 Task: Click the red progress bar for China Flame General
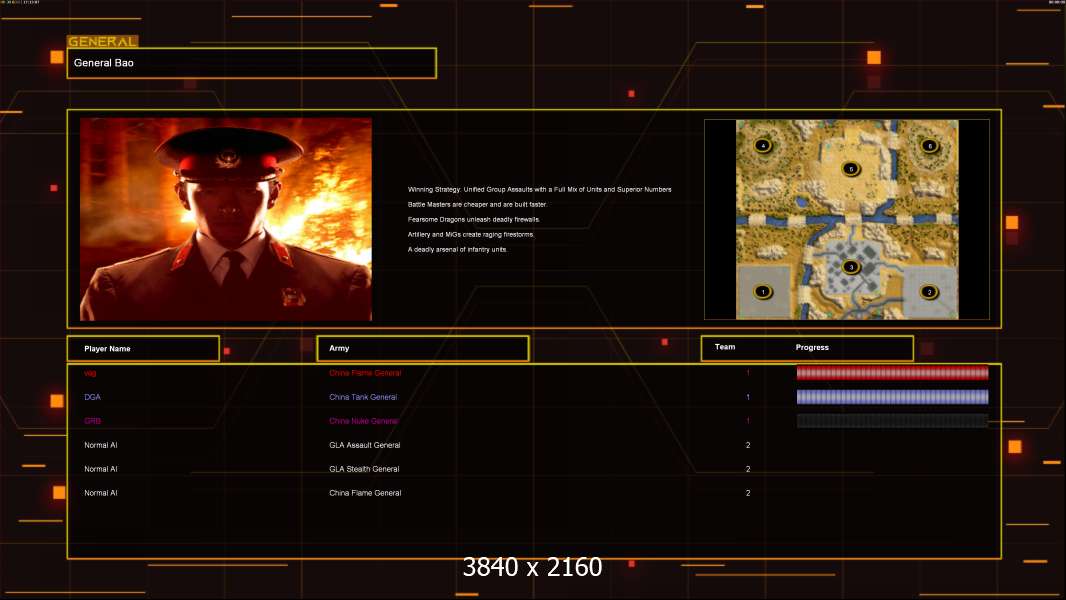[x=893, y=373]
